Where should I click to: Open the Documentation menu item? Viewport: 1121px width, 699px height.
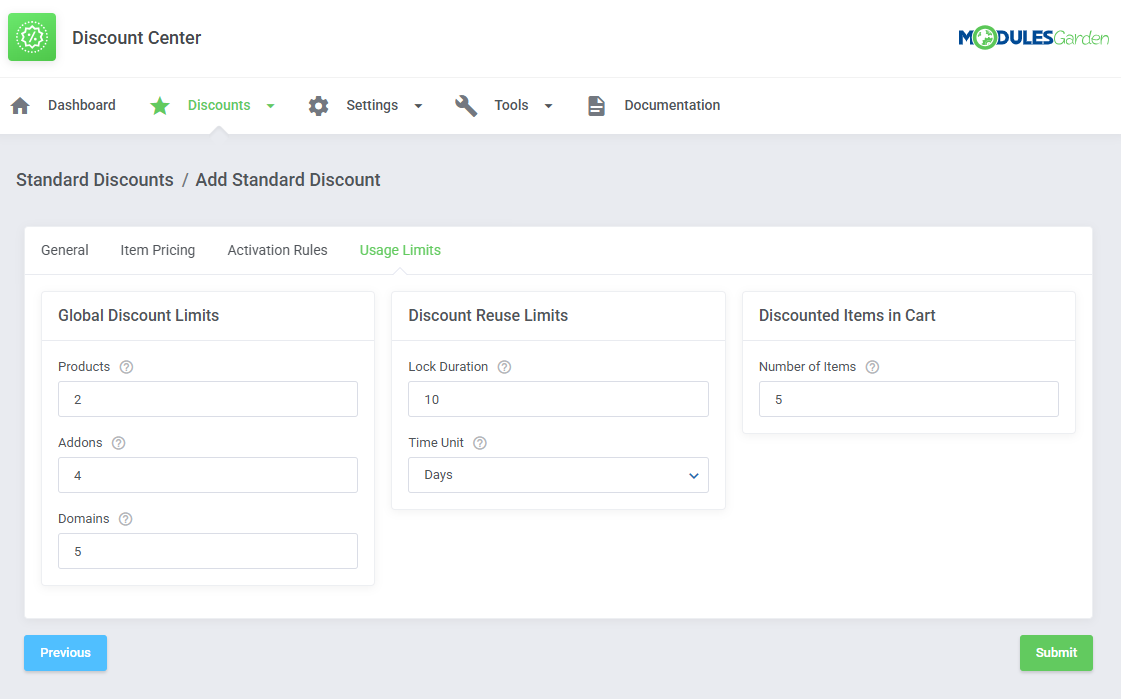[672, 105]
